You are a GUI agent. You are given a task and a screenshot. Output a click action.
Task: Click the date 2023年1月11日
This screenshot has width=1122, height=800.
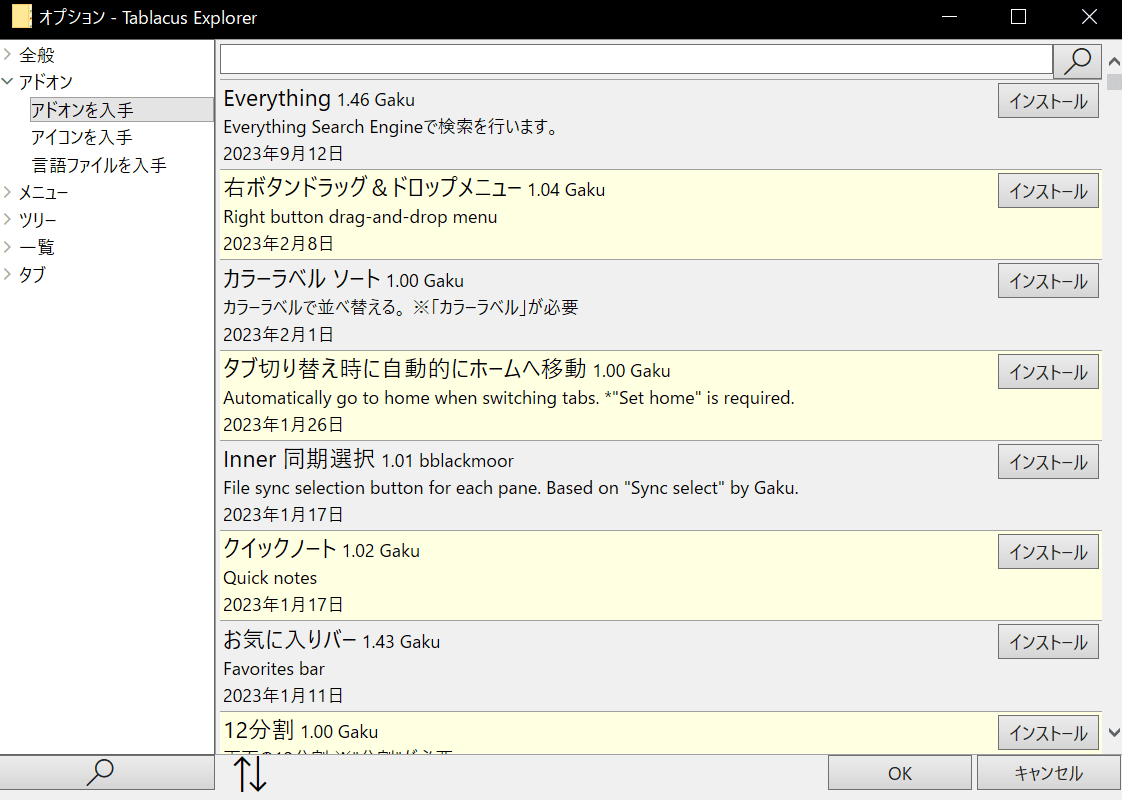click(283, 696)
